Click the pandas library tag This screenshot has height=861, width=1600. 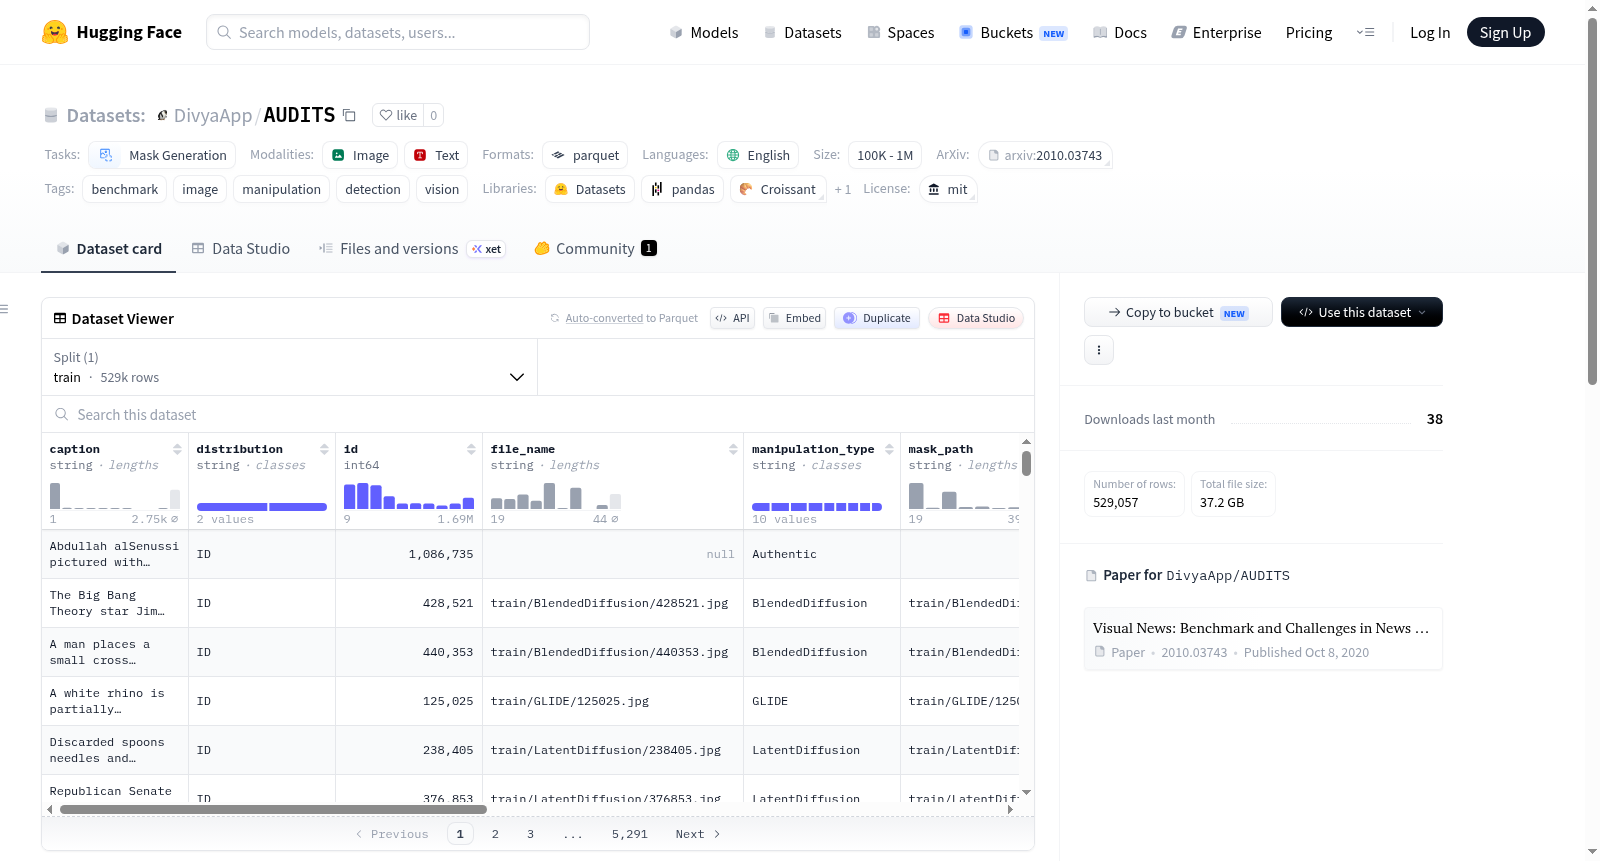tap(683, 189)
